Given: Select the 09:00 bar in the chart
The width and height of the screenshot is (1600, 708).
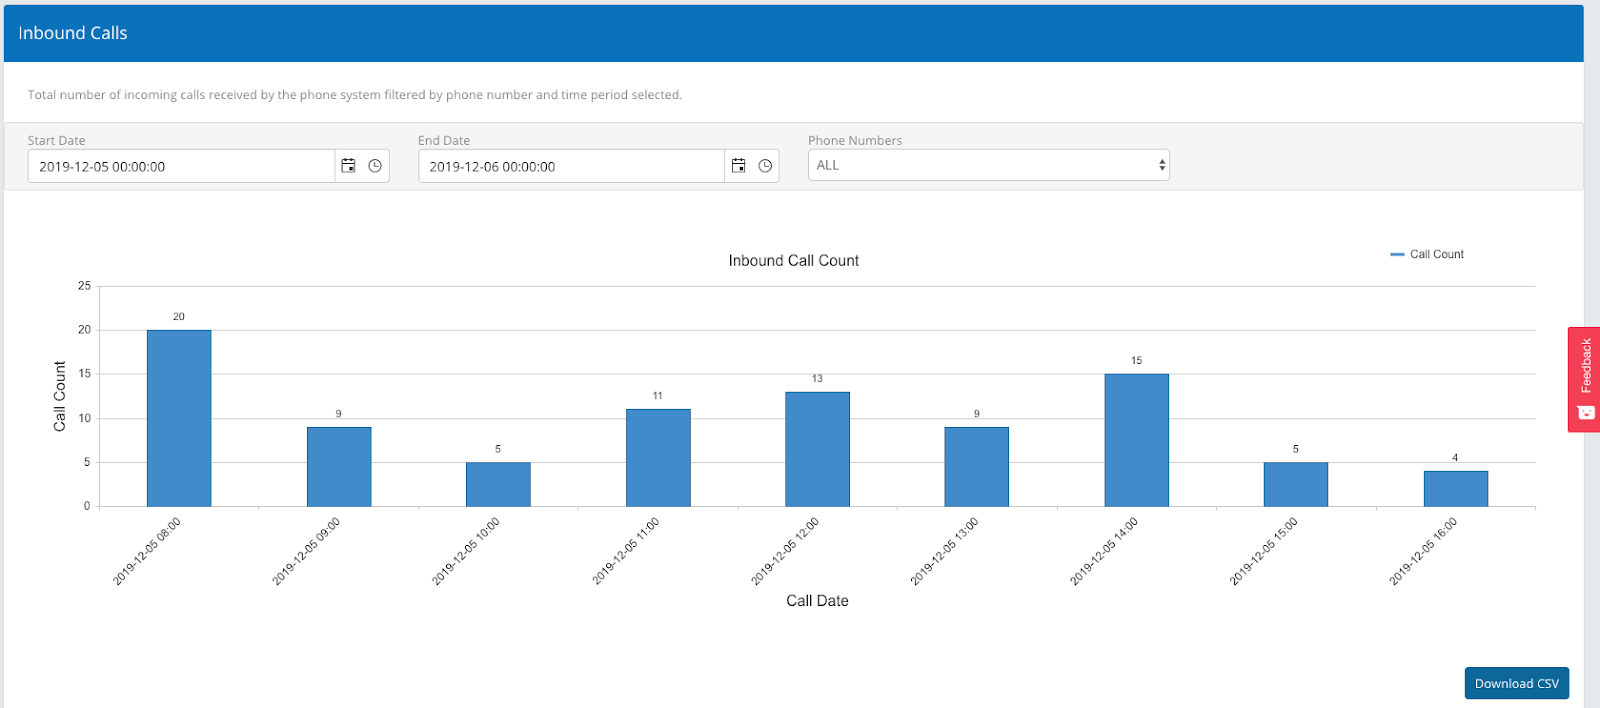Looking at the screenshot, I should pyautogui.click(x=339, y=467).
